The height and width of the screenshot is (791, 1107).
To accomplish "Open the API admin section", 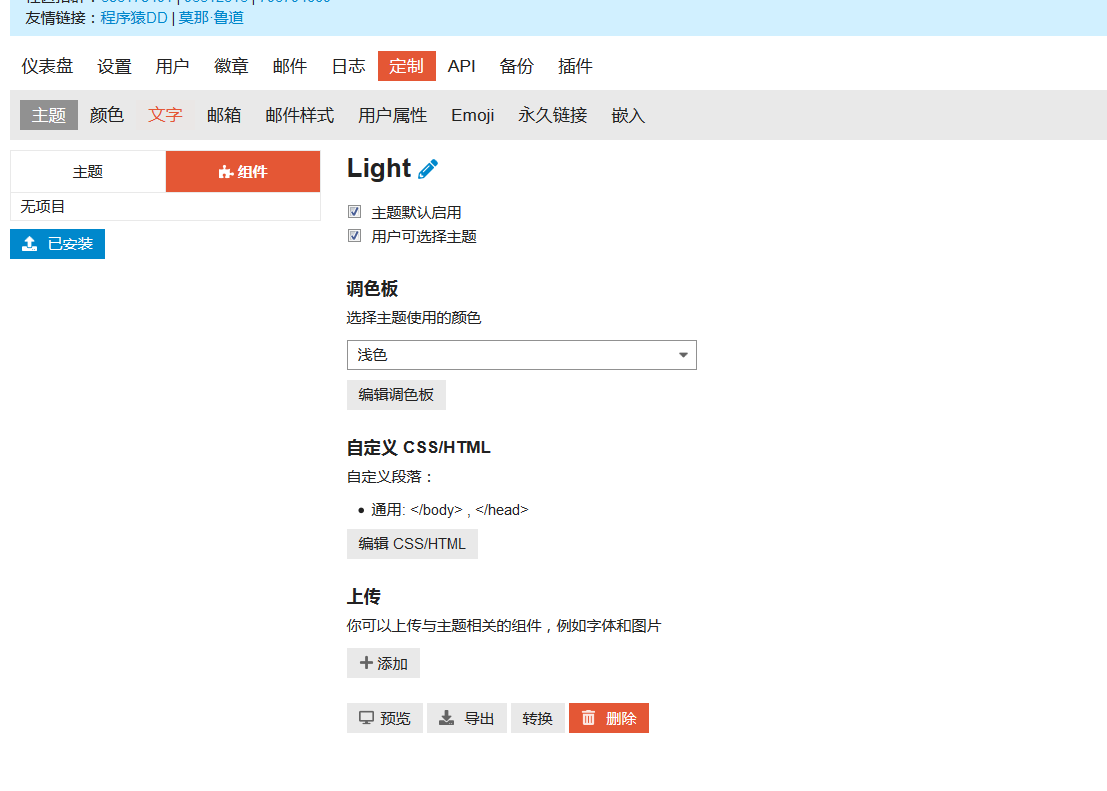I will tap(462, 66).
